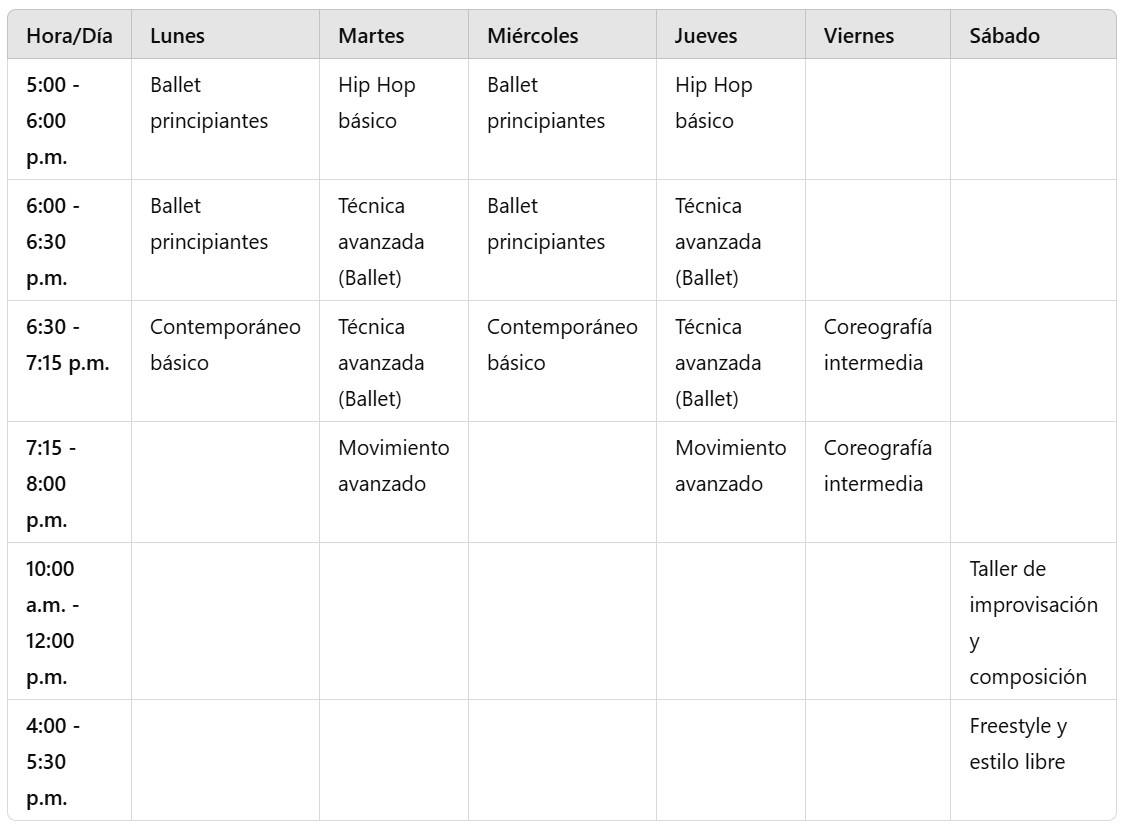Click Thursday's Movimiento avanzado cell

tap(730, 483)
